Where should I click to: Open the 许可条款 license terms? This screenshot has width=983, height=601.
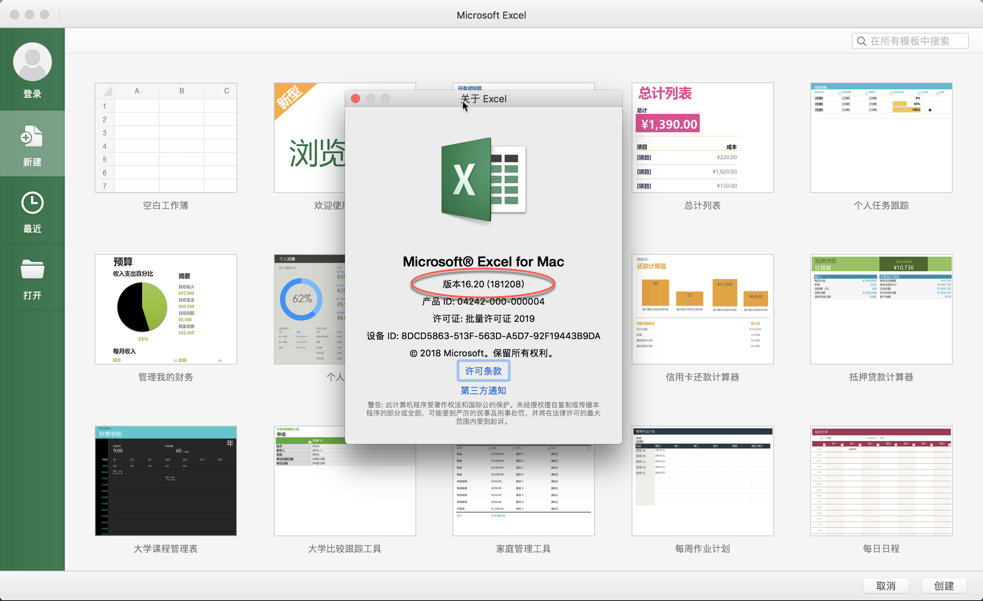[483, 369]
